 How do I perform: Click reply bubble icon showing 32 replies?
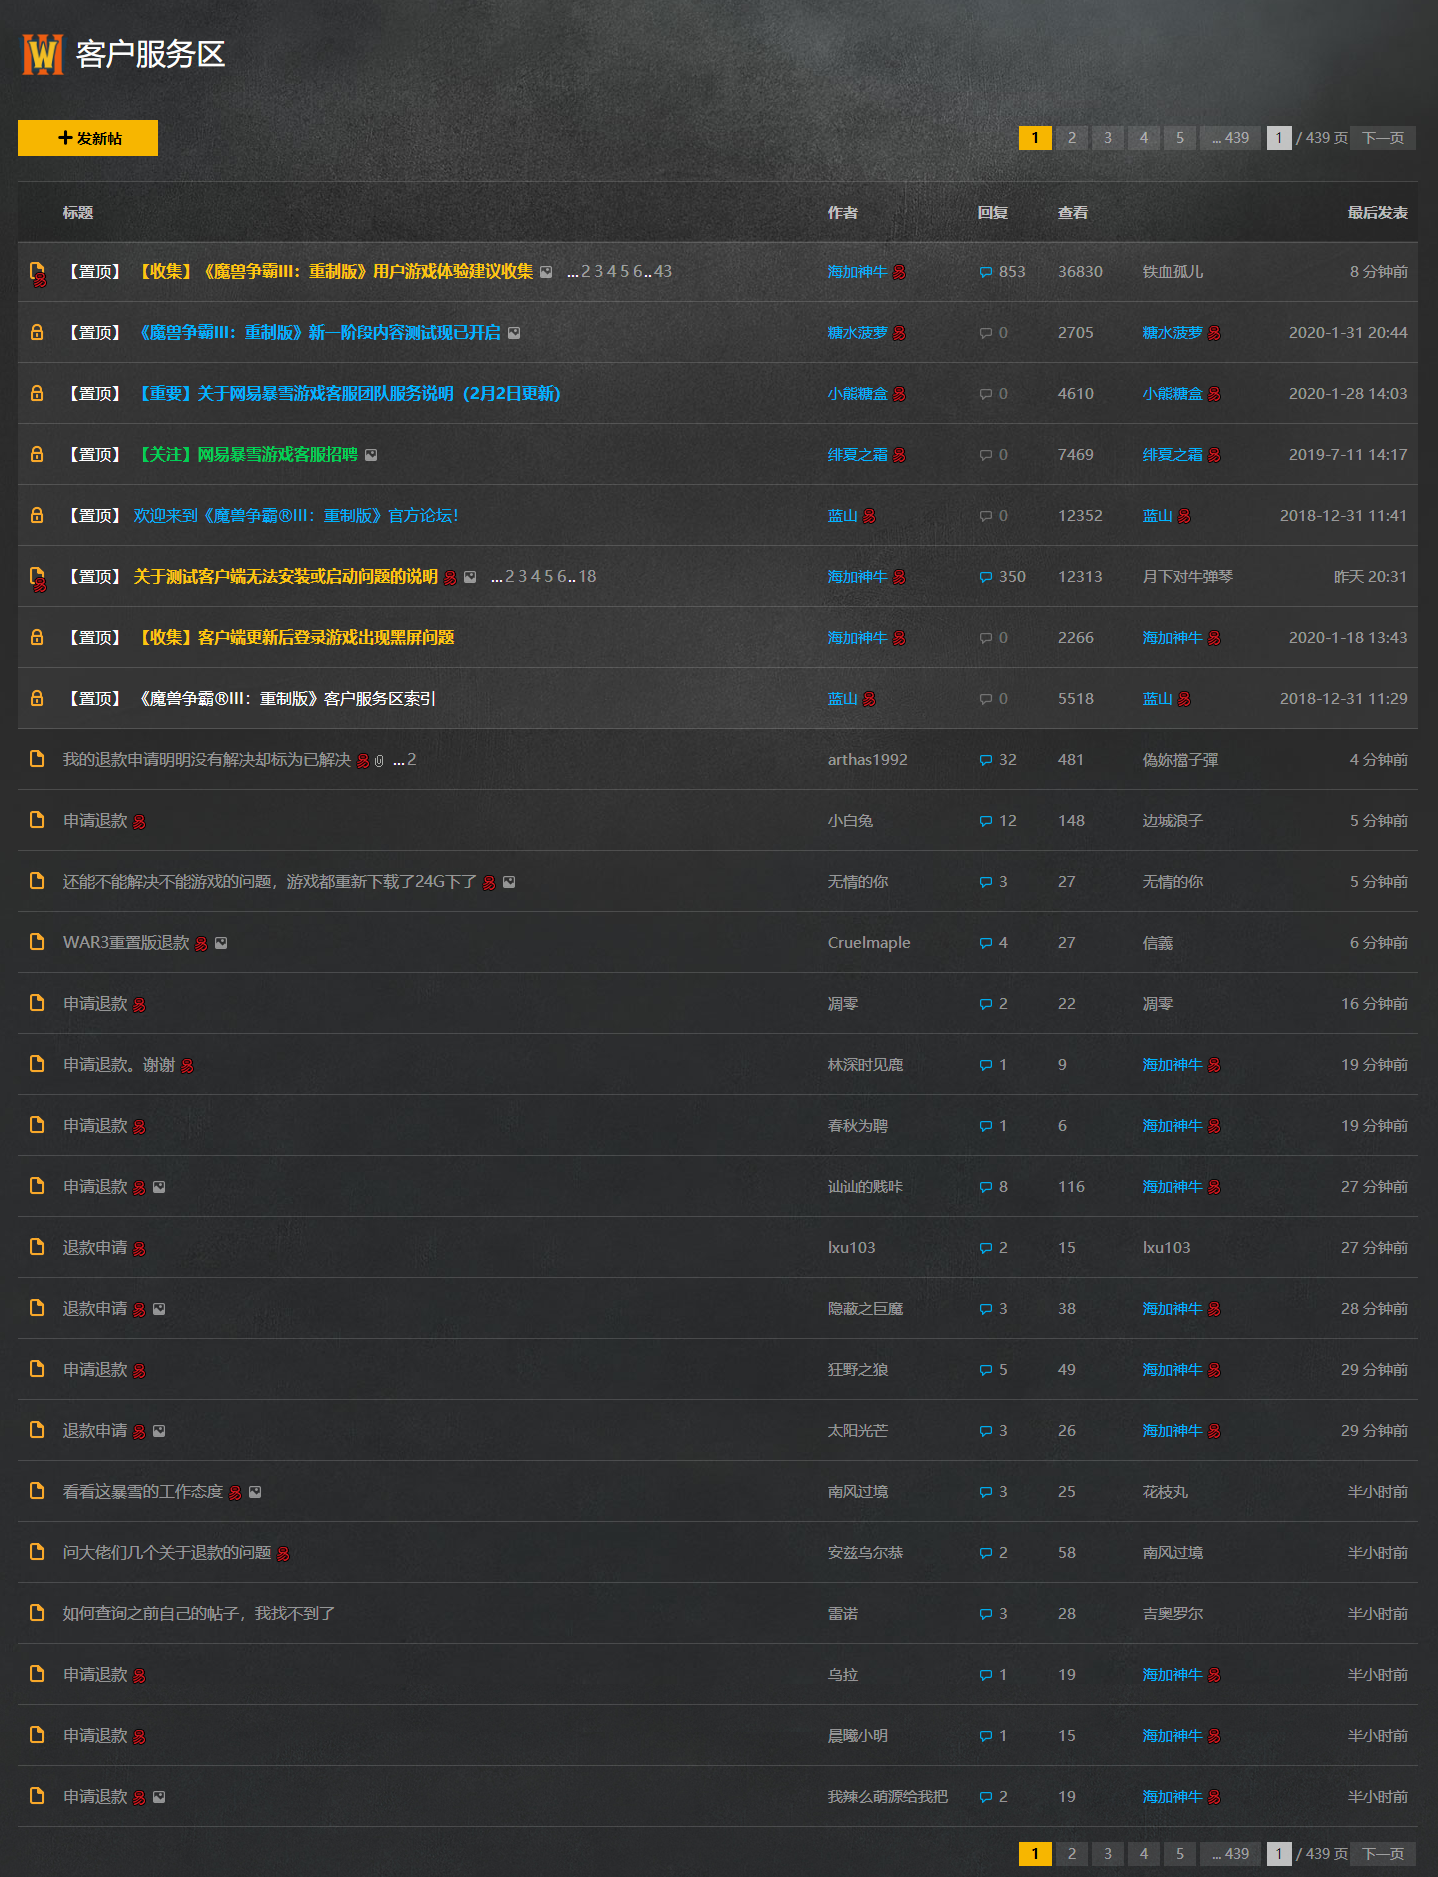(x=986, y=761)
